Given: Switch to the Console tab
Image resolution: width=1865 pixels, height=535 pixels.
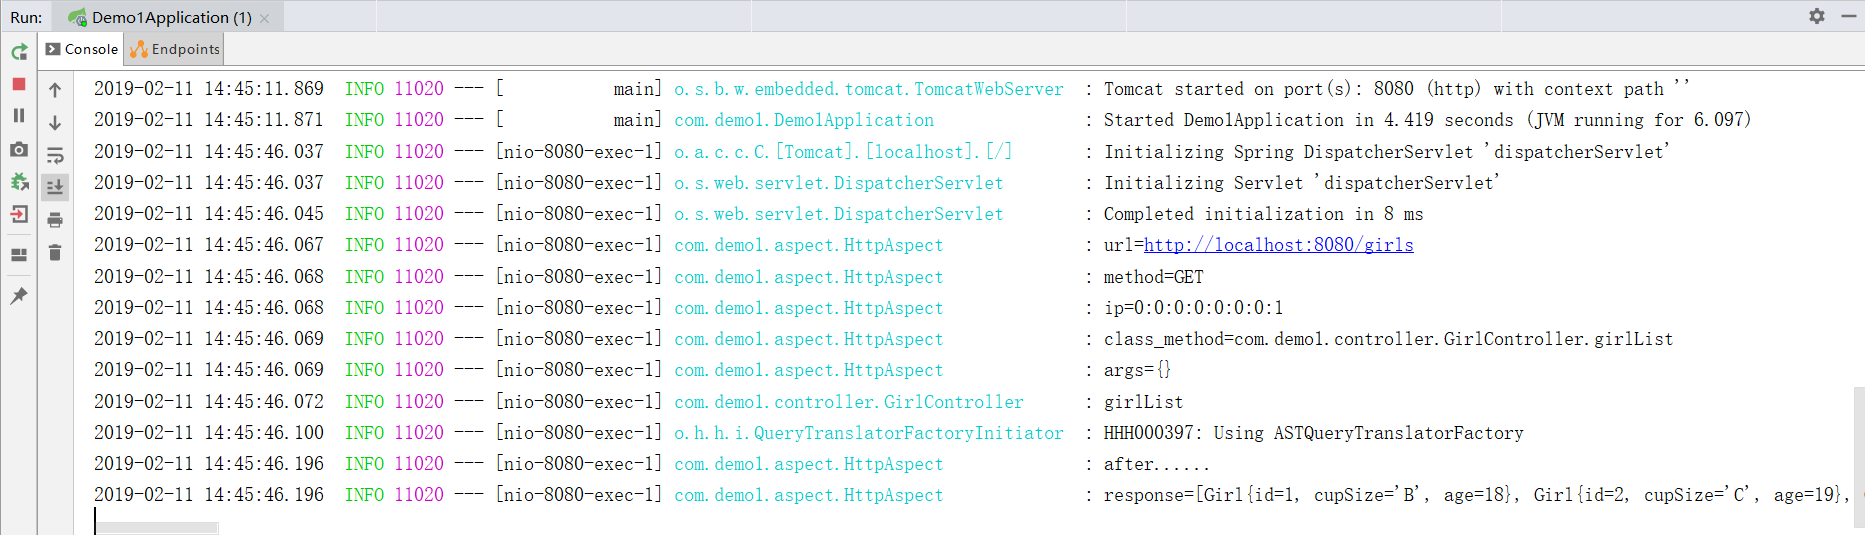Looking at the screenshot, I should [x=82, y=49].
